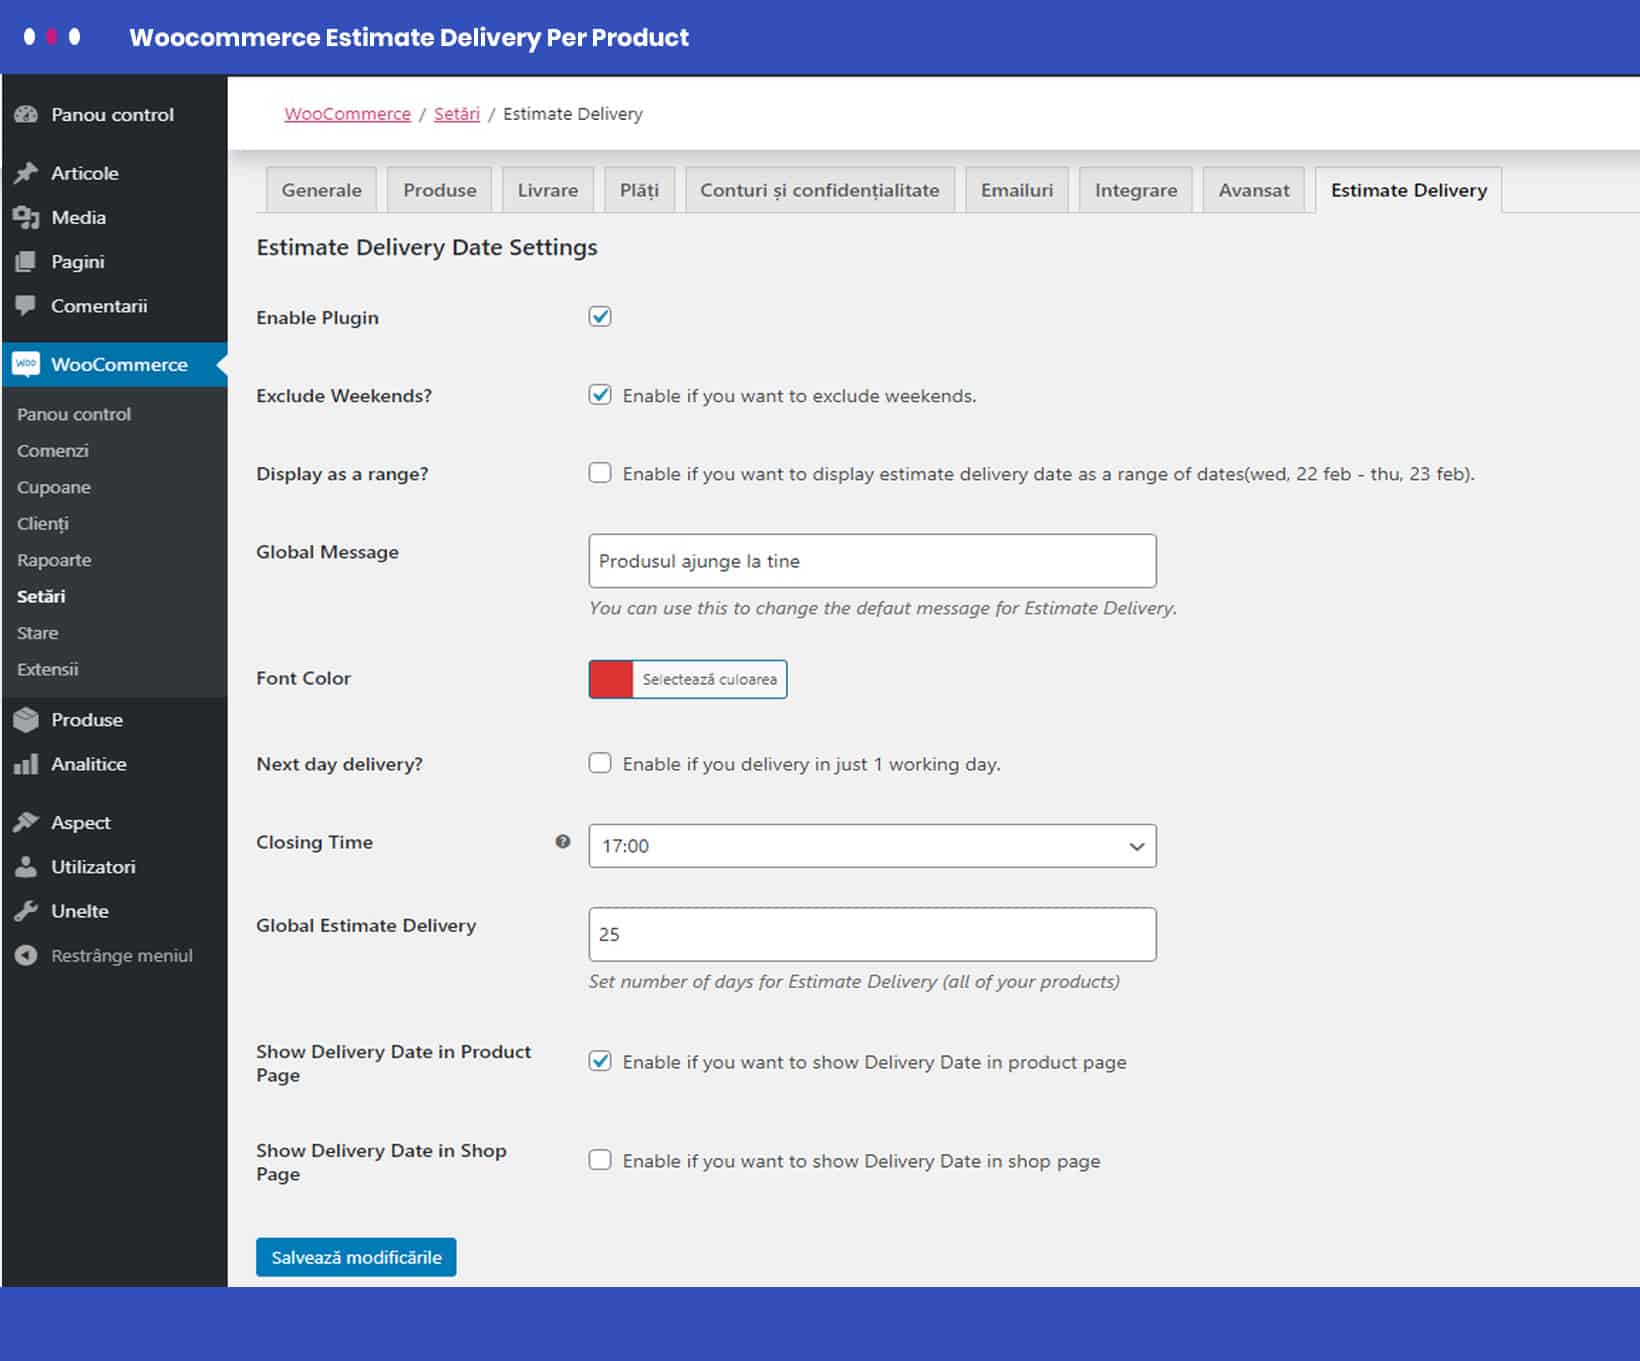The image size is (1640, 1361).
Task: Click the Panou control dashboard icon
Action: [x=26, y=115]
